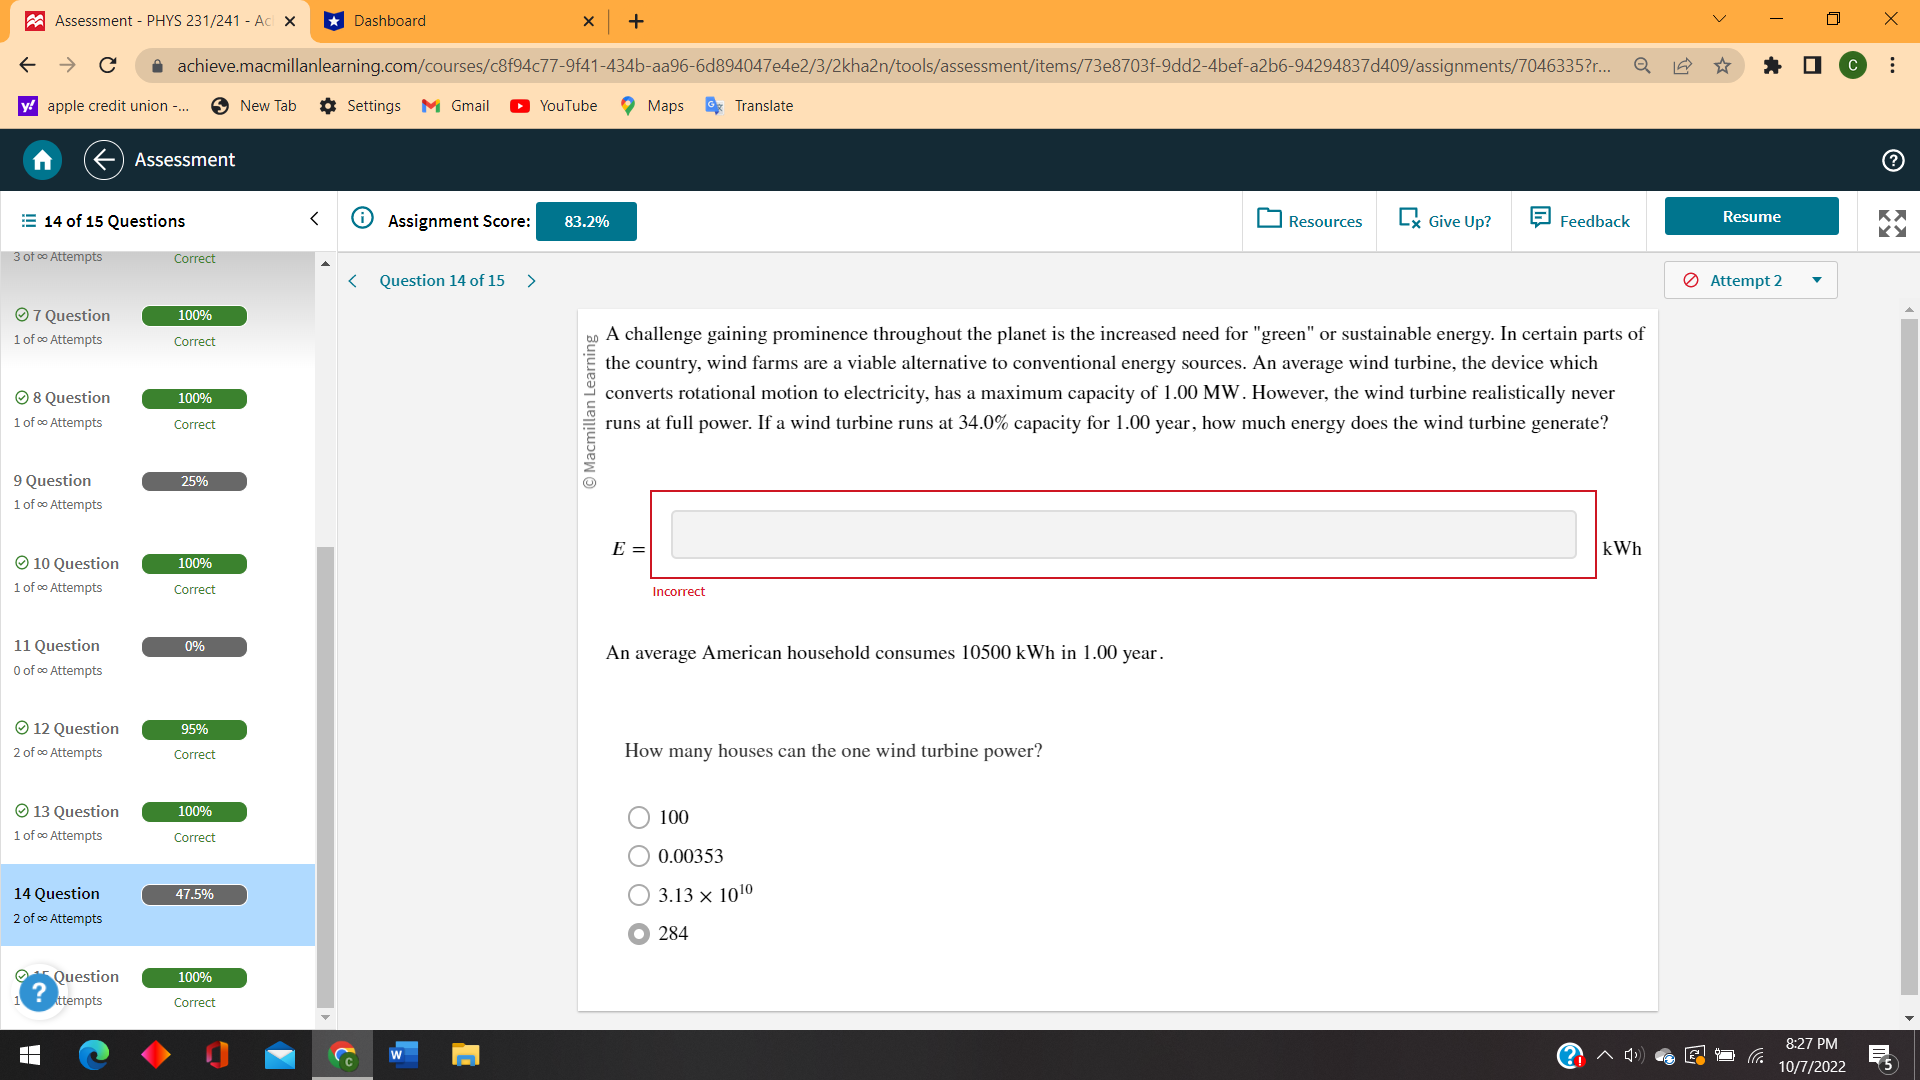Click the Resume button

tap(1751, 216)
